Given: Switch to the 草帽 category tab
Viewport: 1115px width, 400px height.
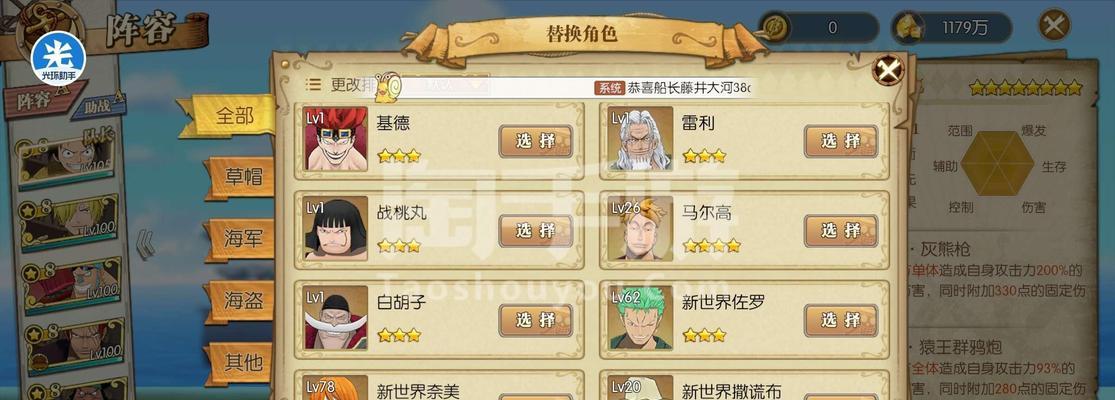Looking at the screenshot, I should point(240,177).
